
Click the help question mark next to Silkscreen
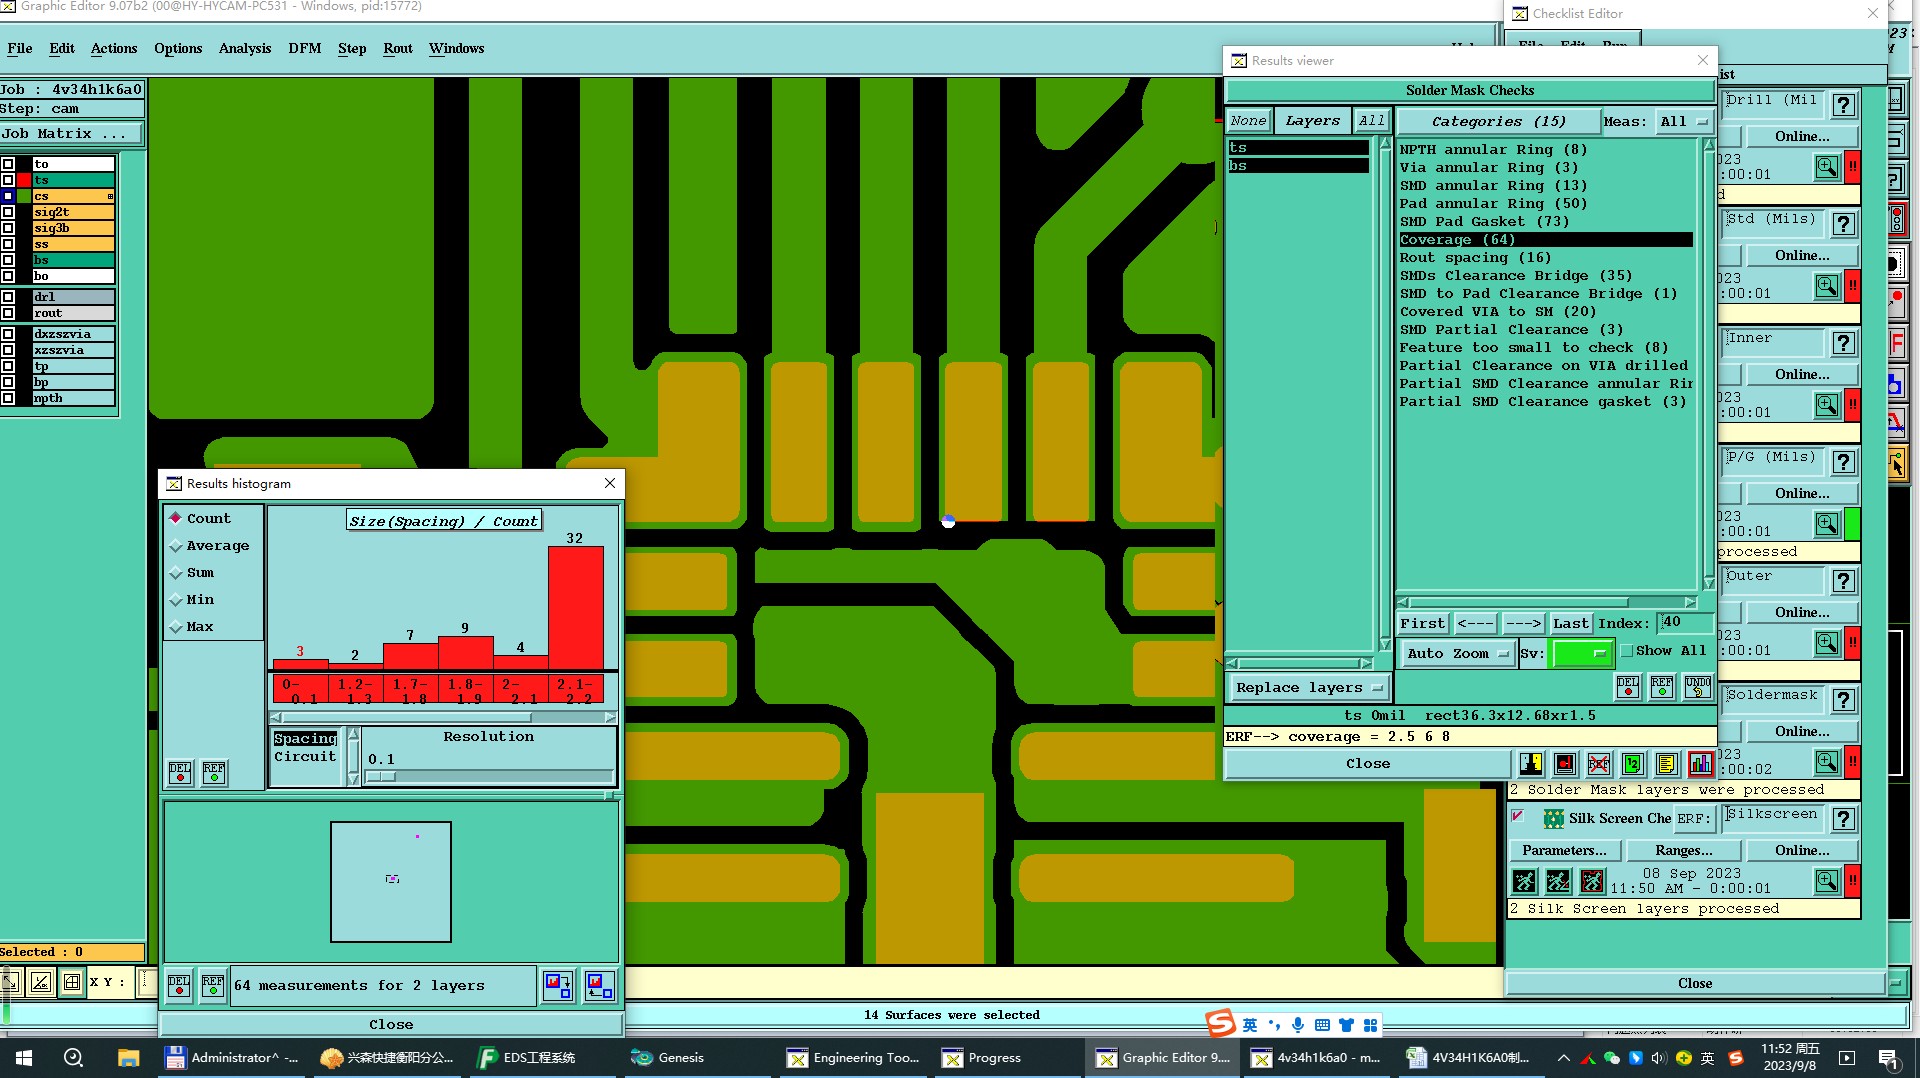point(1844,819)
